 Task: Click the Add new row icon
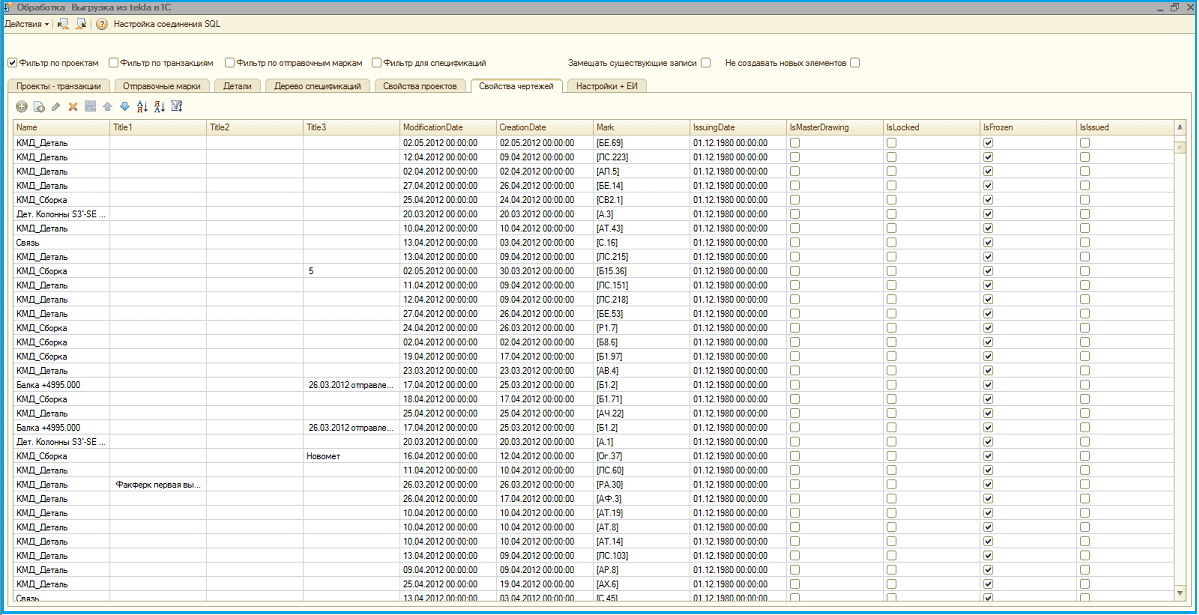[22, 106]
